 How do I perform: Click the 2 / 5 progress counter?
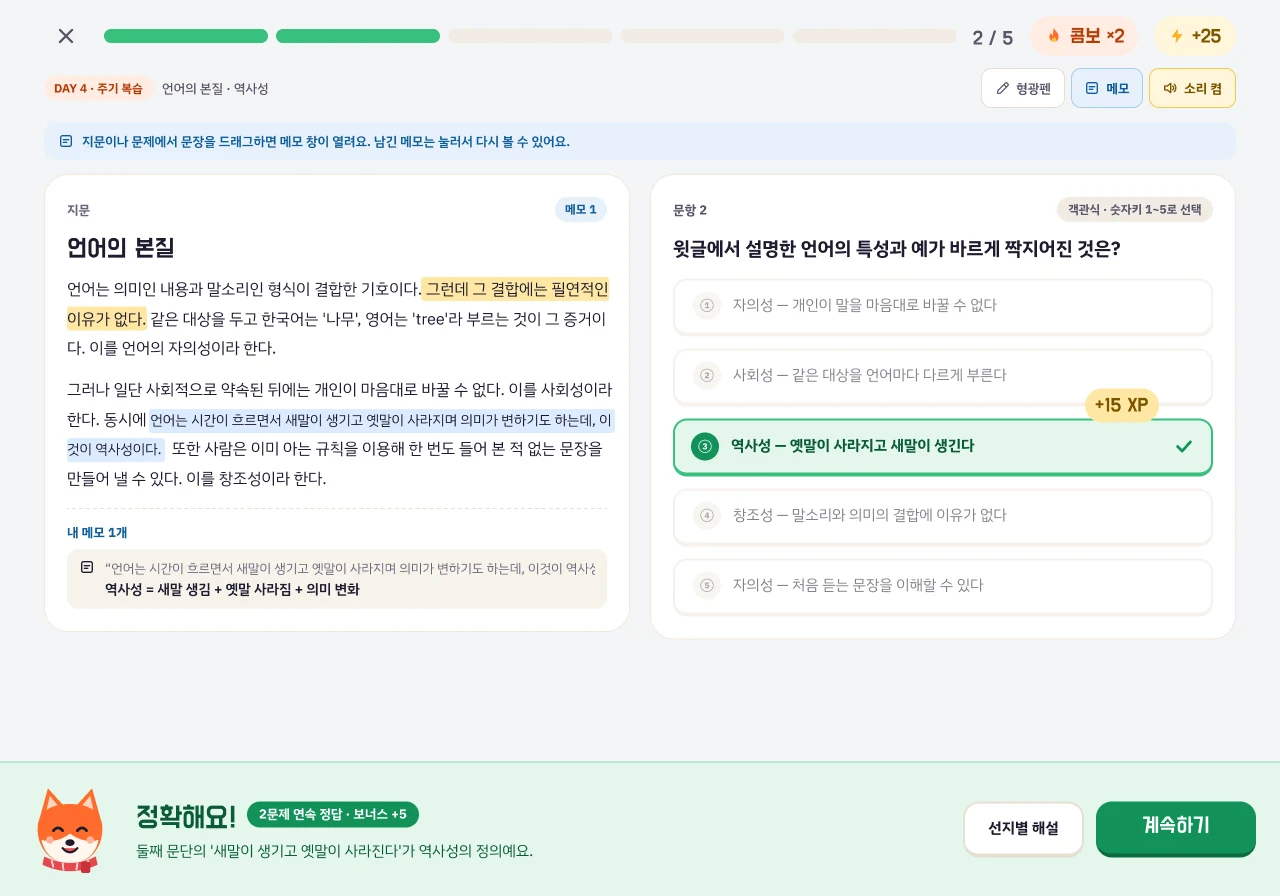(x=993, y=38)
